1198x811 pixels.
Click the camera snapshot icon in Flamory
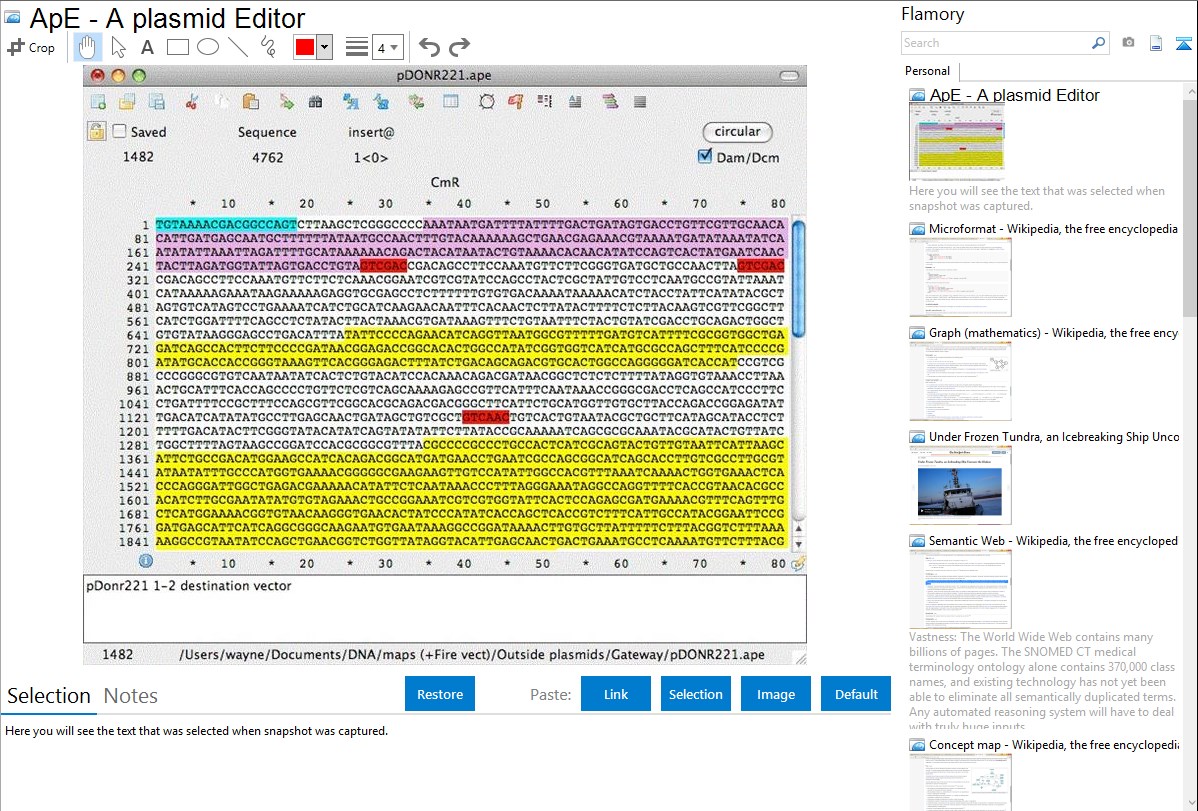1128,43
